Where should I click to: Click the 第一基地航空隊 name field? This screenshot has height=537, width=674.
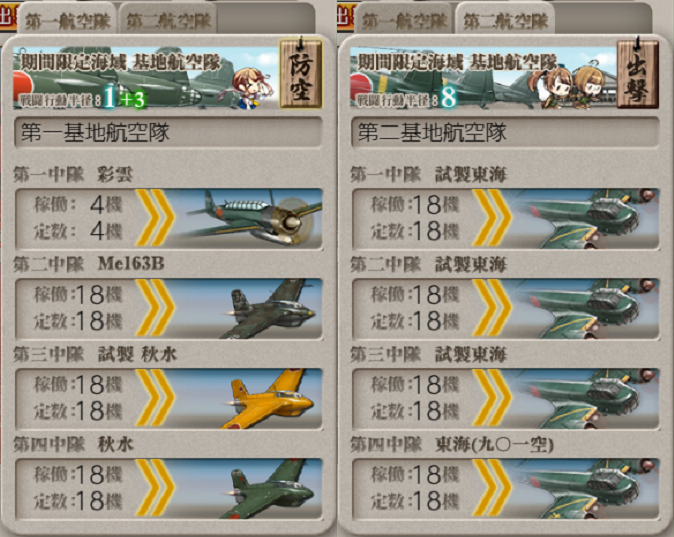[168, 132]
